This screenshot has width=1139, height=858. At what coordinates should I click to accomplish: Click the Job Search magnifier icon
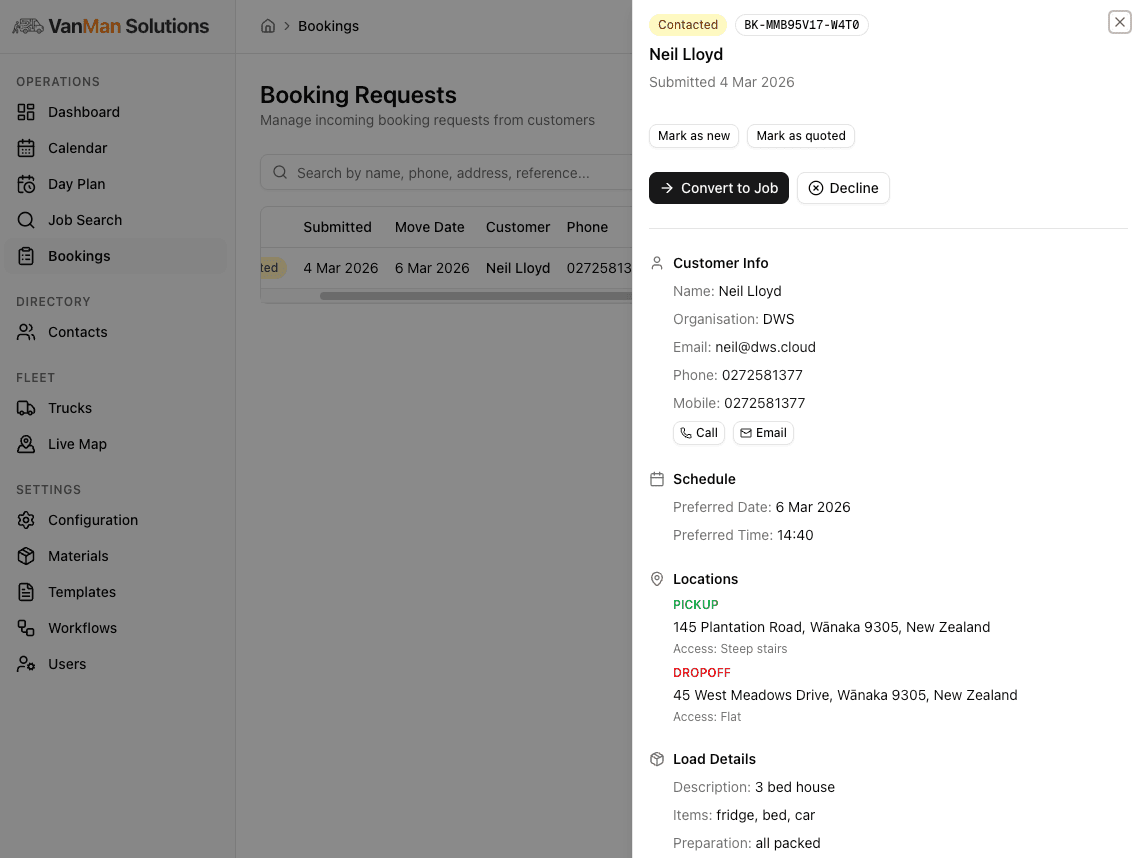pos(27,220)
